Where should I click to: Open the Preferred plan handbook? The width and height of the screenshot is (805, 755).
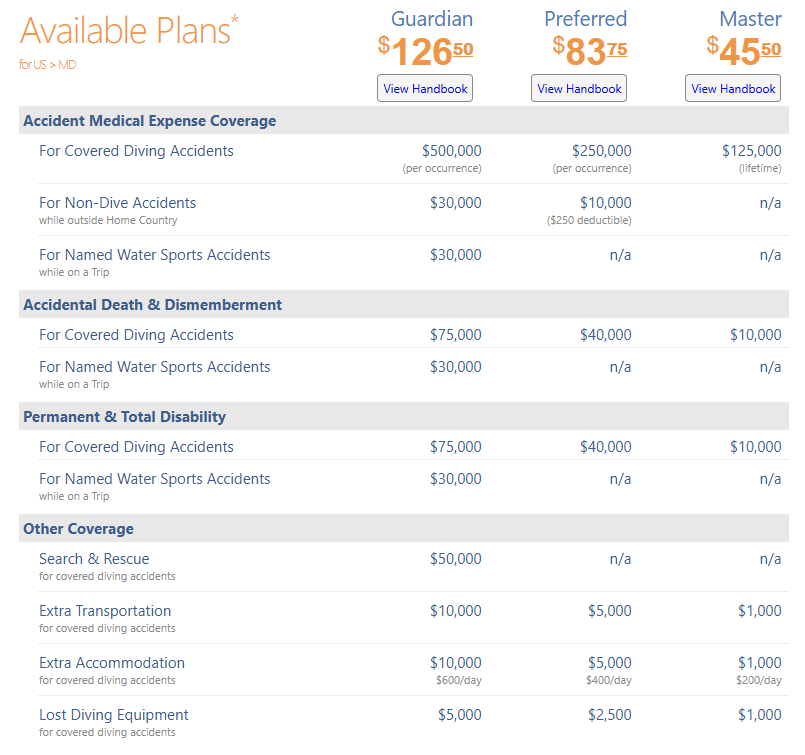coord(579,88)
